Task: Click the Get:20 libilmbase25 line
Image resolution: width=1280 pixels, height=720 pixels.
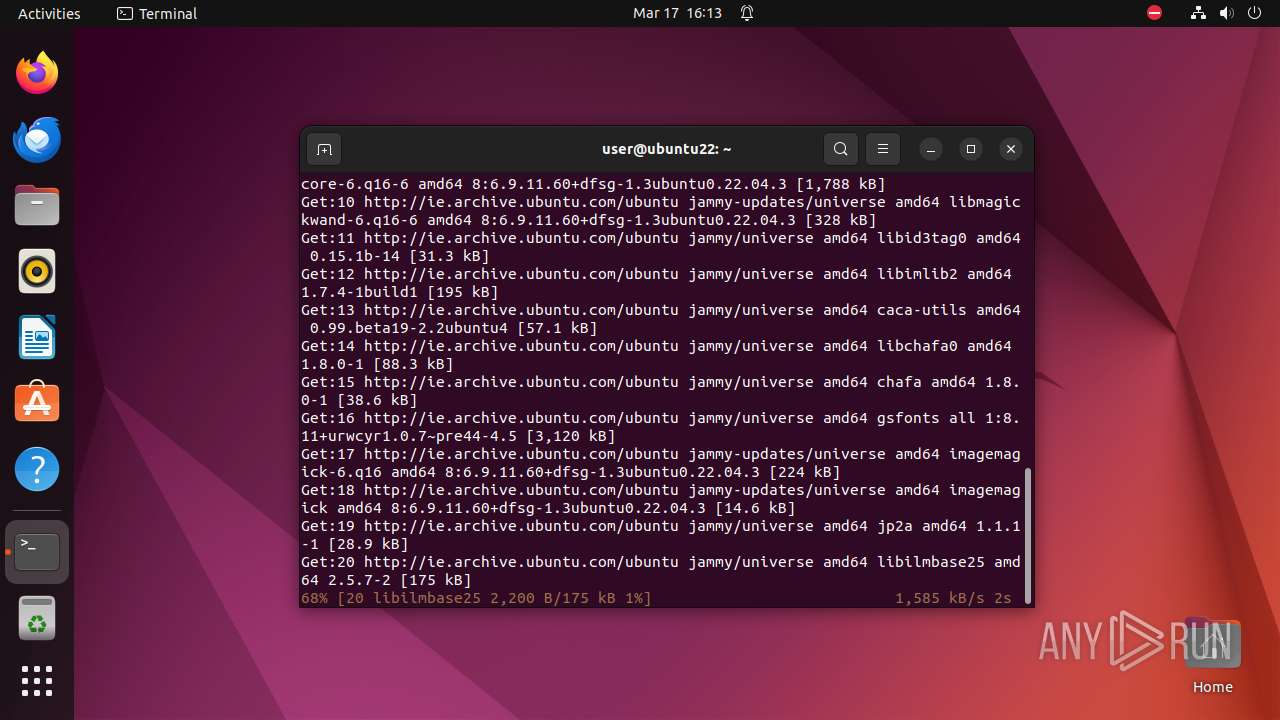Action: pyautogui.click(x=661, y=571)
